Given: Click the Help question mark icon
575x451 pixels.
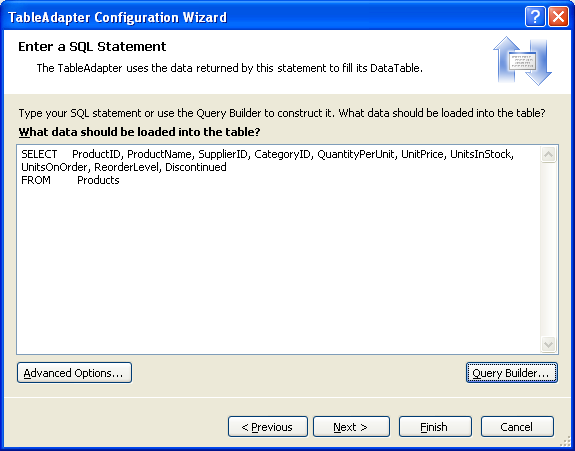Looking at the screenshot, I should (x=535, y=17).
